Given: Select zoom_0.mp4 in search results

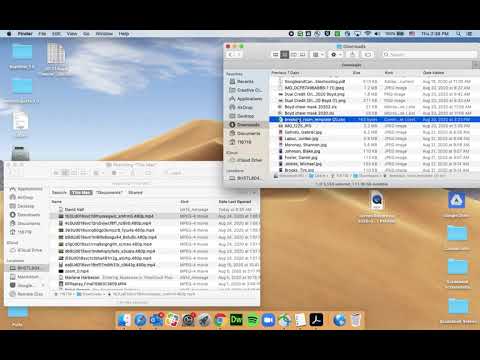Looking at the screenshot, I should [x=155, y=271].
